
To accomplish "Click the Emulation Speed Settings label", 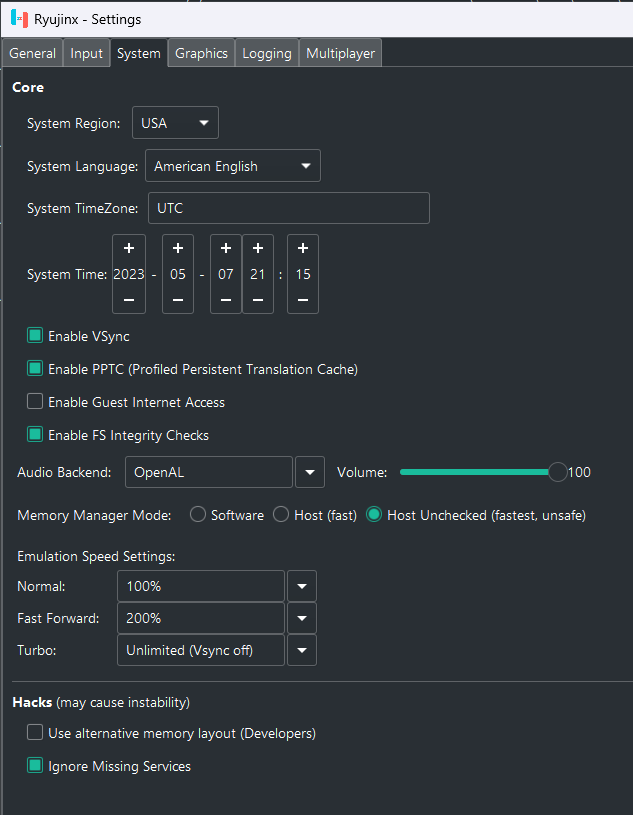I will (96, 556).
